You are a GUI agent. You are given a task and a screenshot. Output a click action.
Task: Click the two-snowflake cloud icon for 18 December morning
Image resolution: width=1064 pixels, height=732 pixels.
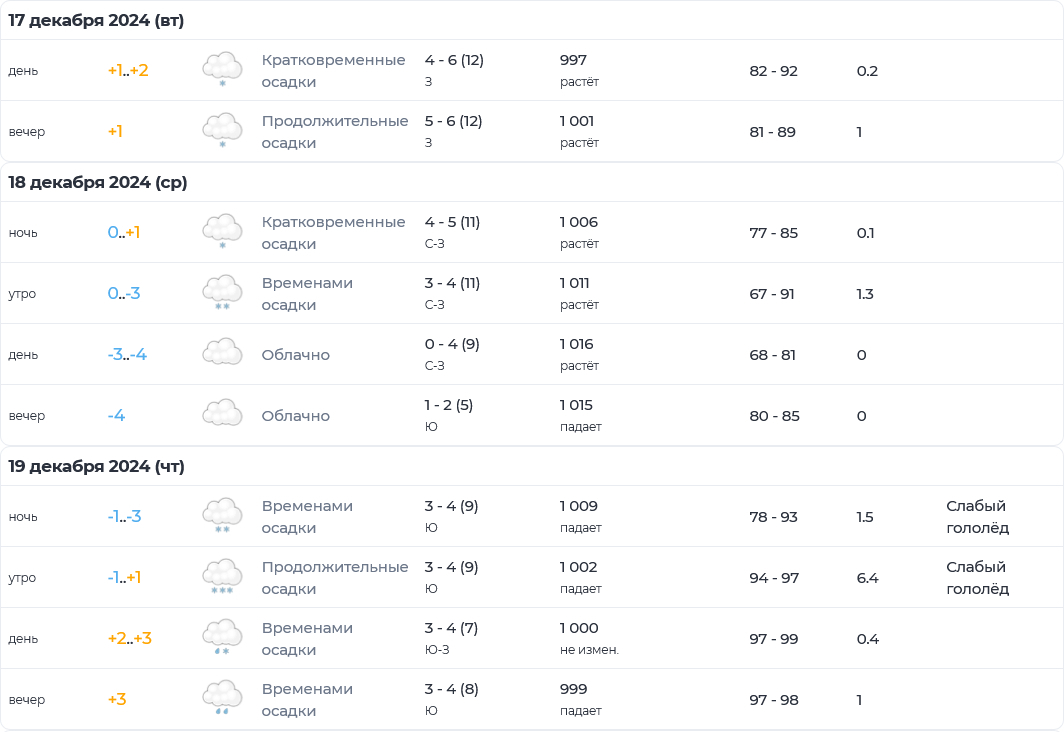(x=222, y=293)
